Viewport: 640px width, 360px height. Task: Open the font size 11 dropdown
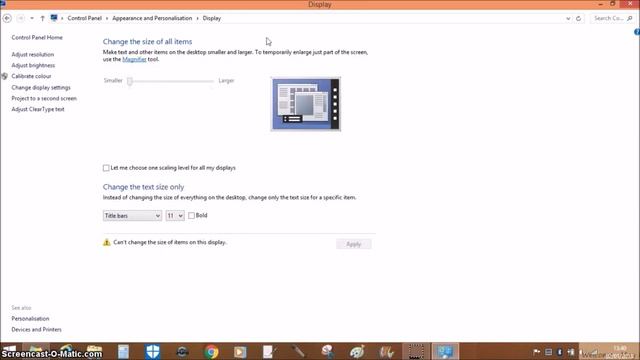(x=175, y=216)
